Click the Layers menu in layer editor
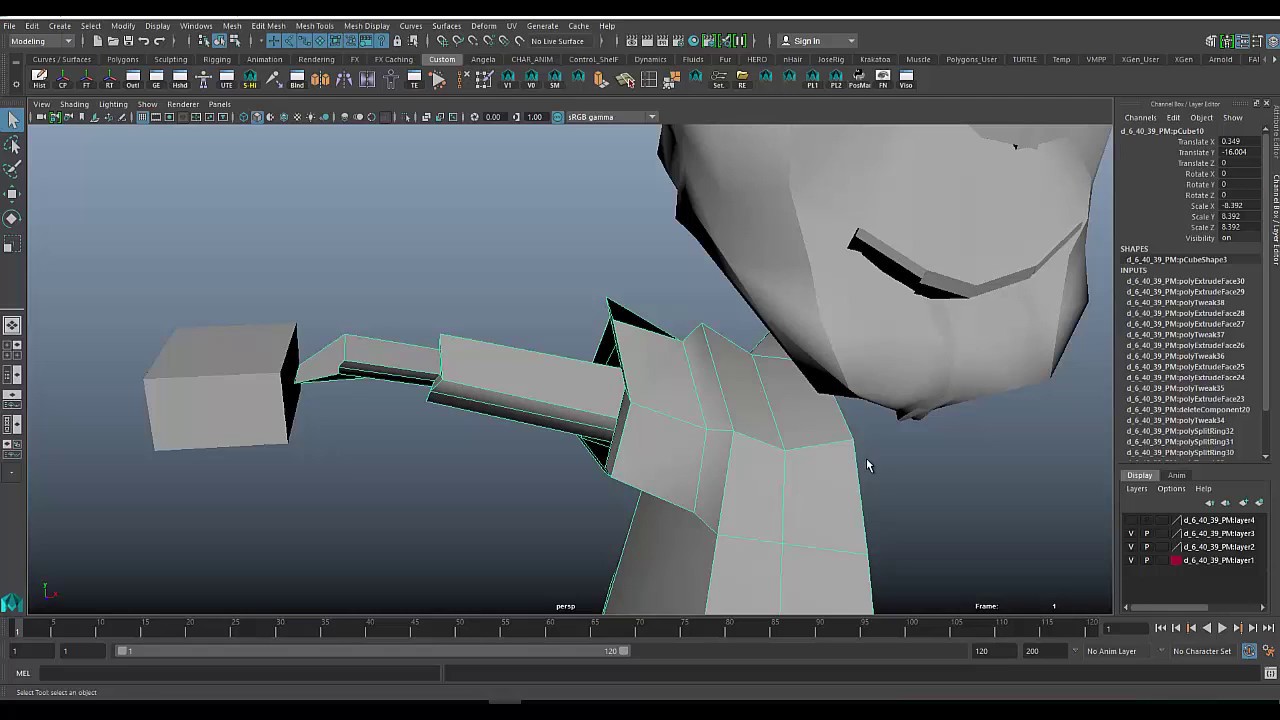 [1137, 489]
